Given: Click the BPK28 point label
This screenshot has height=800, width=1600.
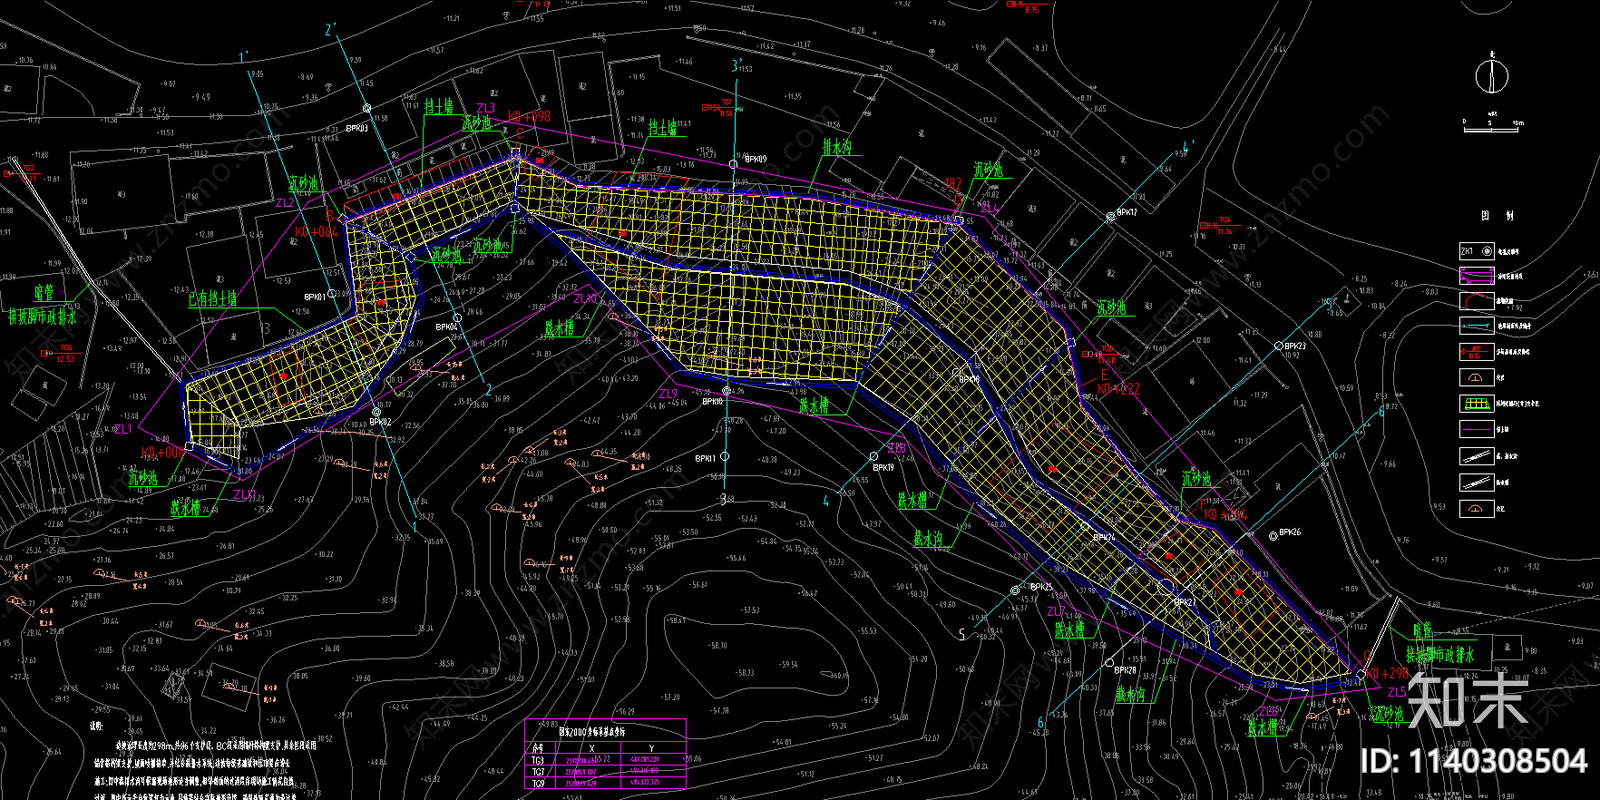Looking at the screenshot, I should click(x=1125, y=670).
